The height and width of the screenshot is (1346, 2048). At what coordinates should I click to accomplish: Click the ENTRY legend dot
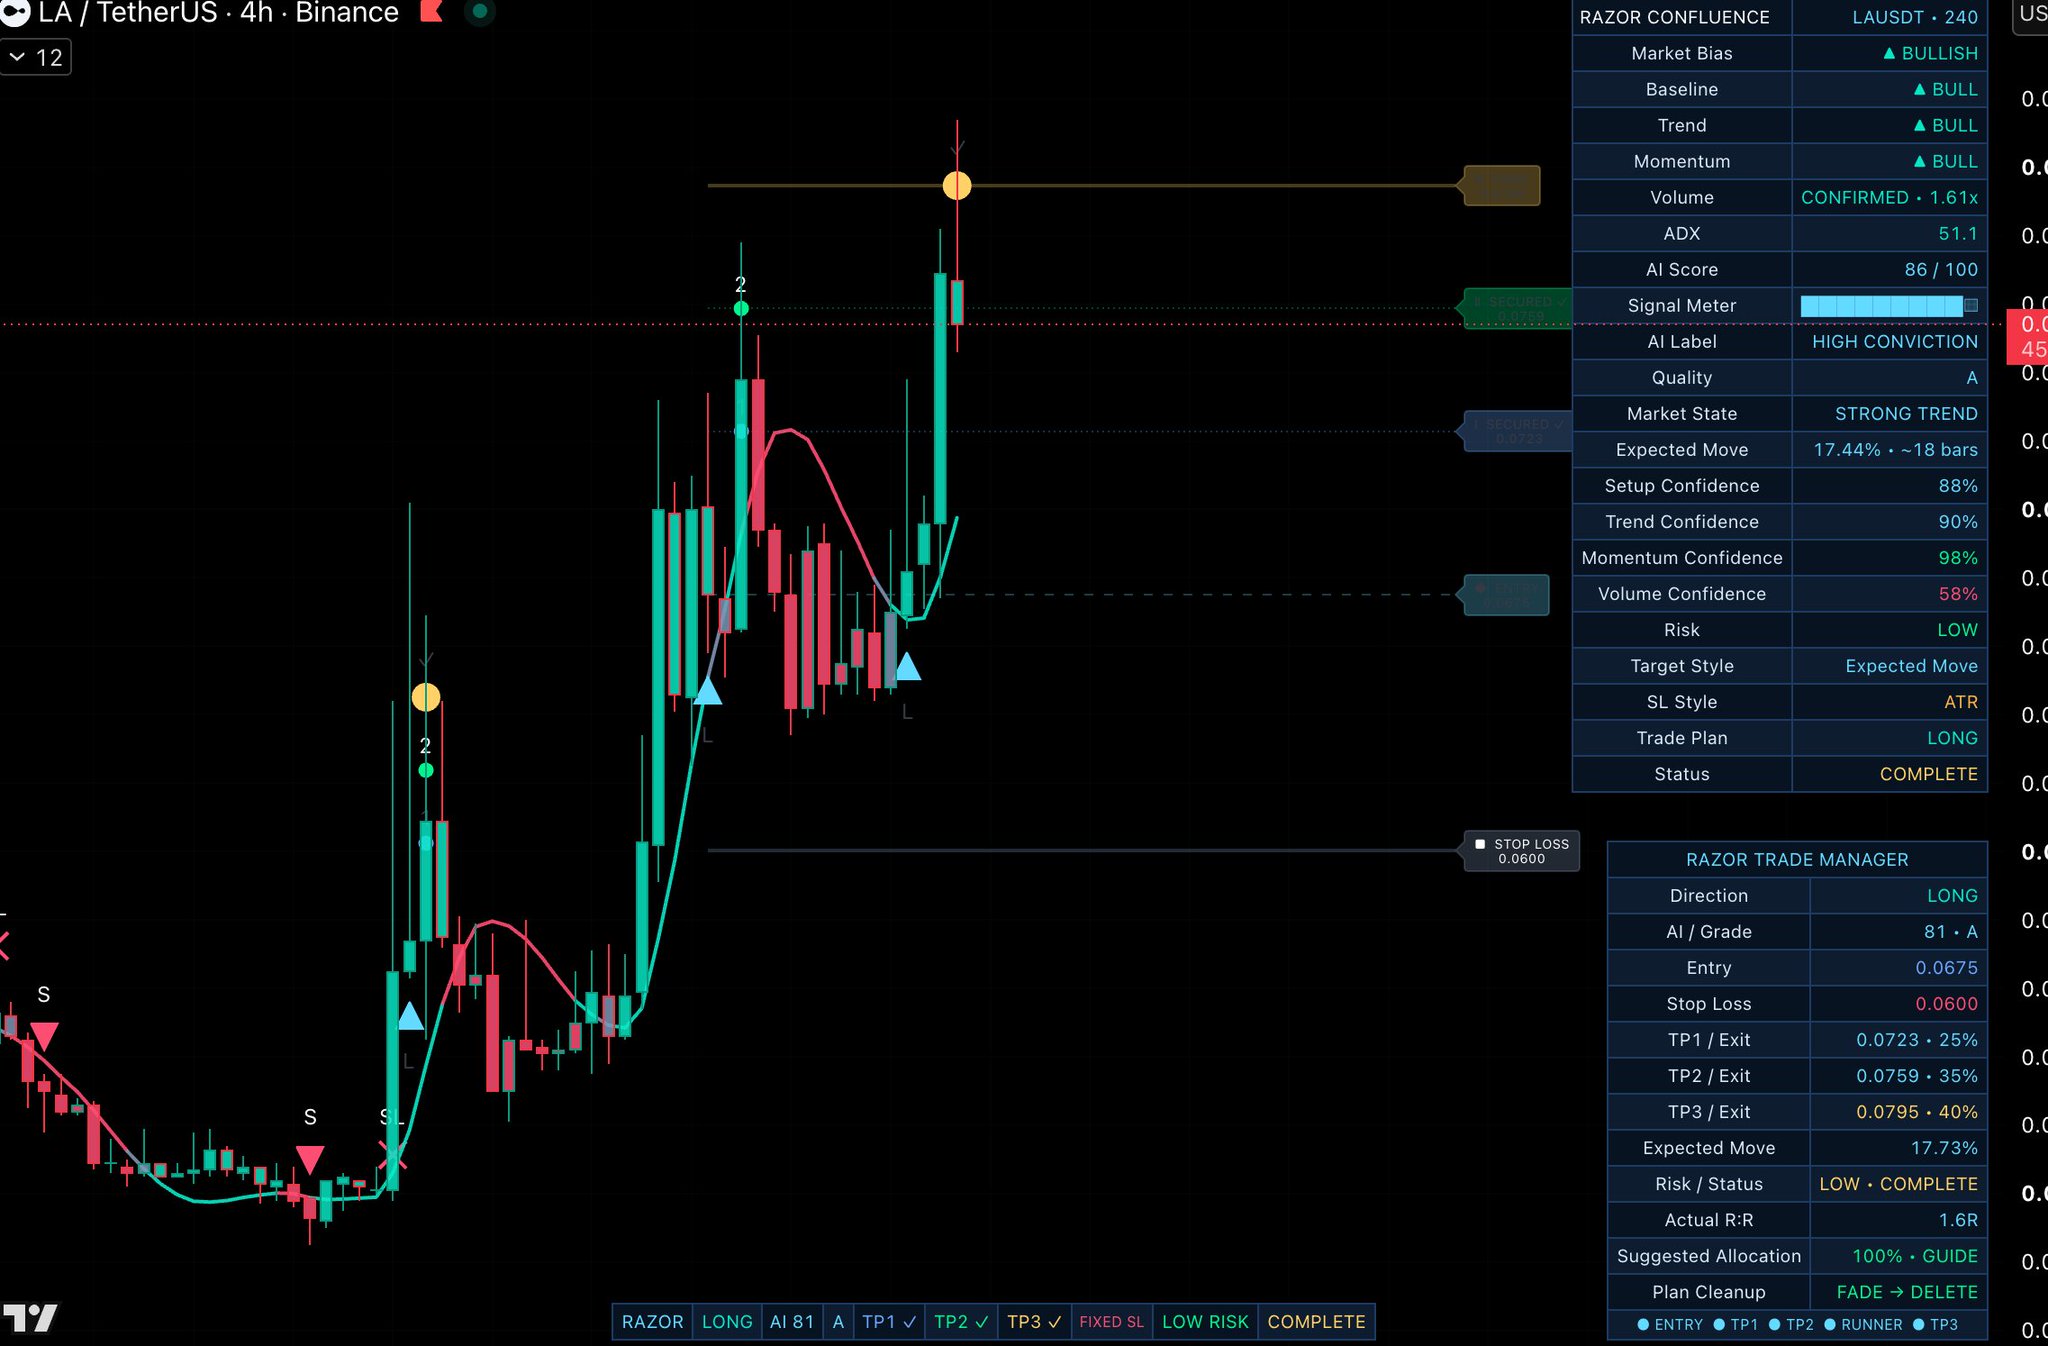(x=1643, y=1324)
